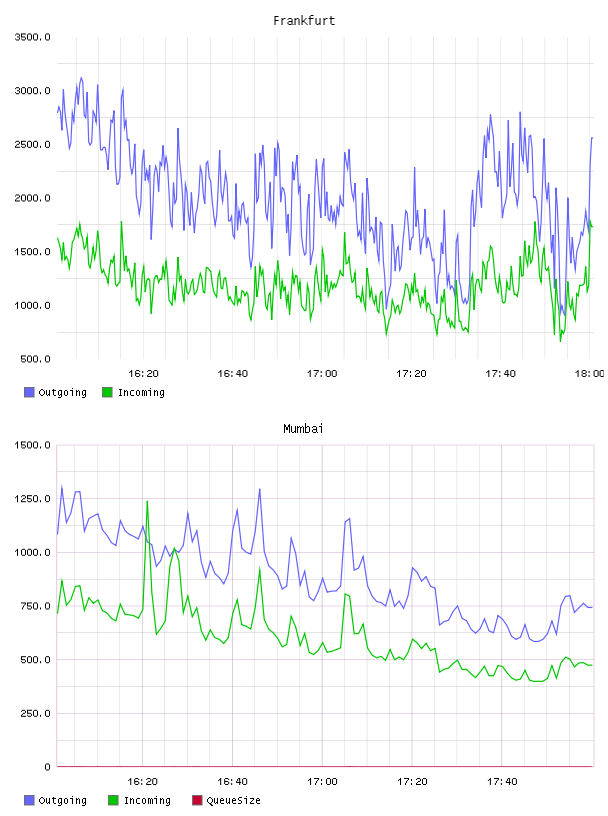Click the 2500.0 y-axis label on Frankfurt chart
The width and height of the screenshot is (608, 816).
pos(32,144)
